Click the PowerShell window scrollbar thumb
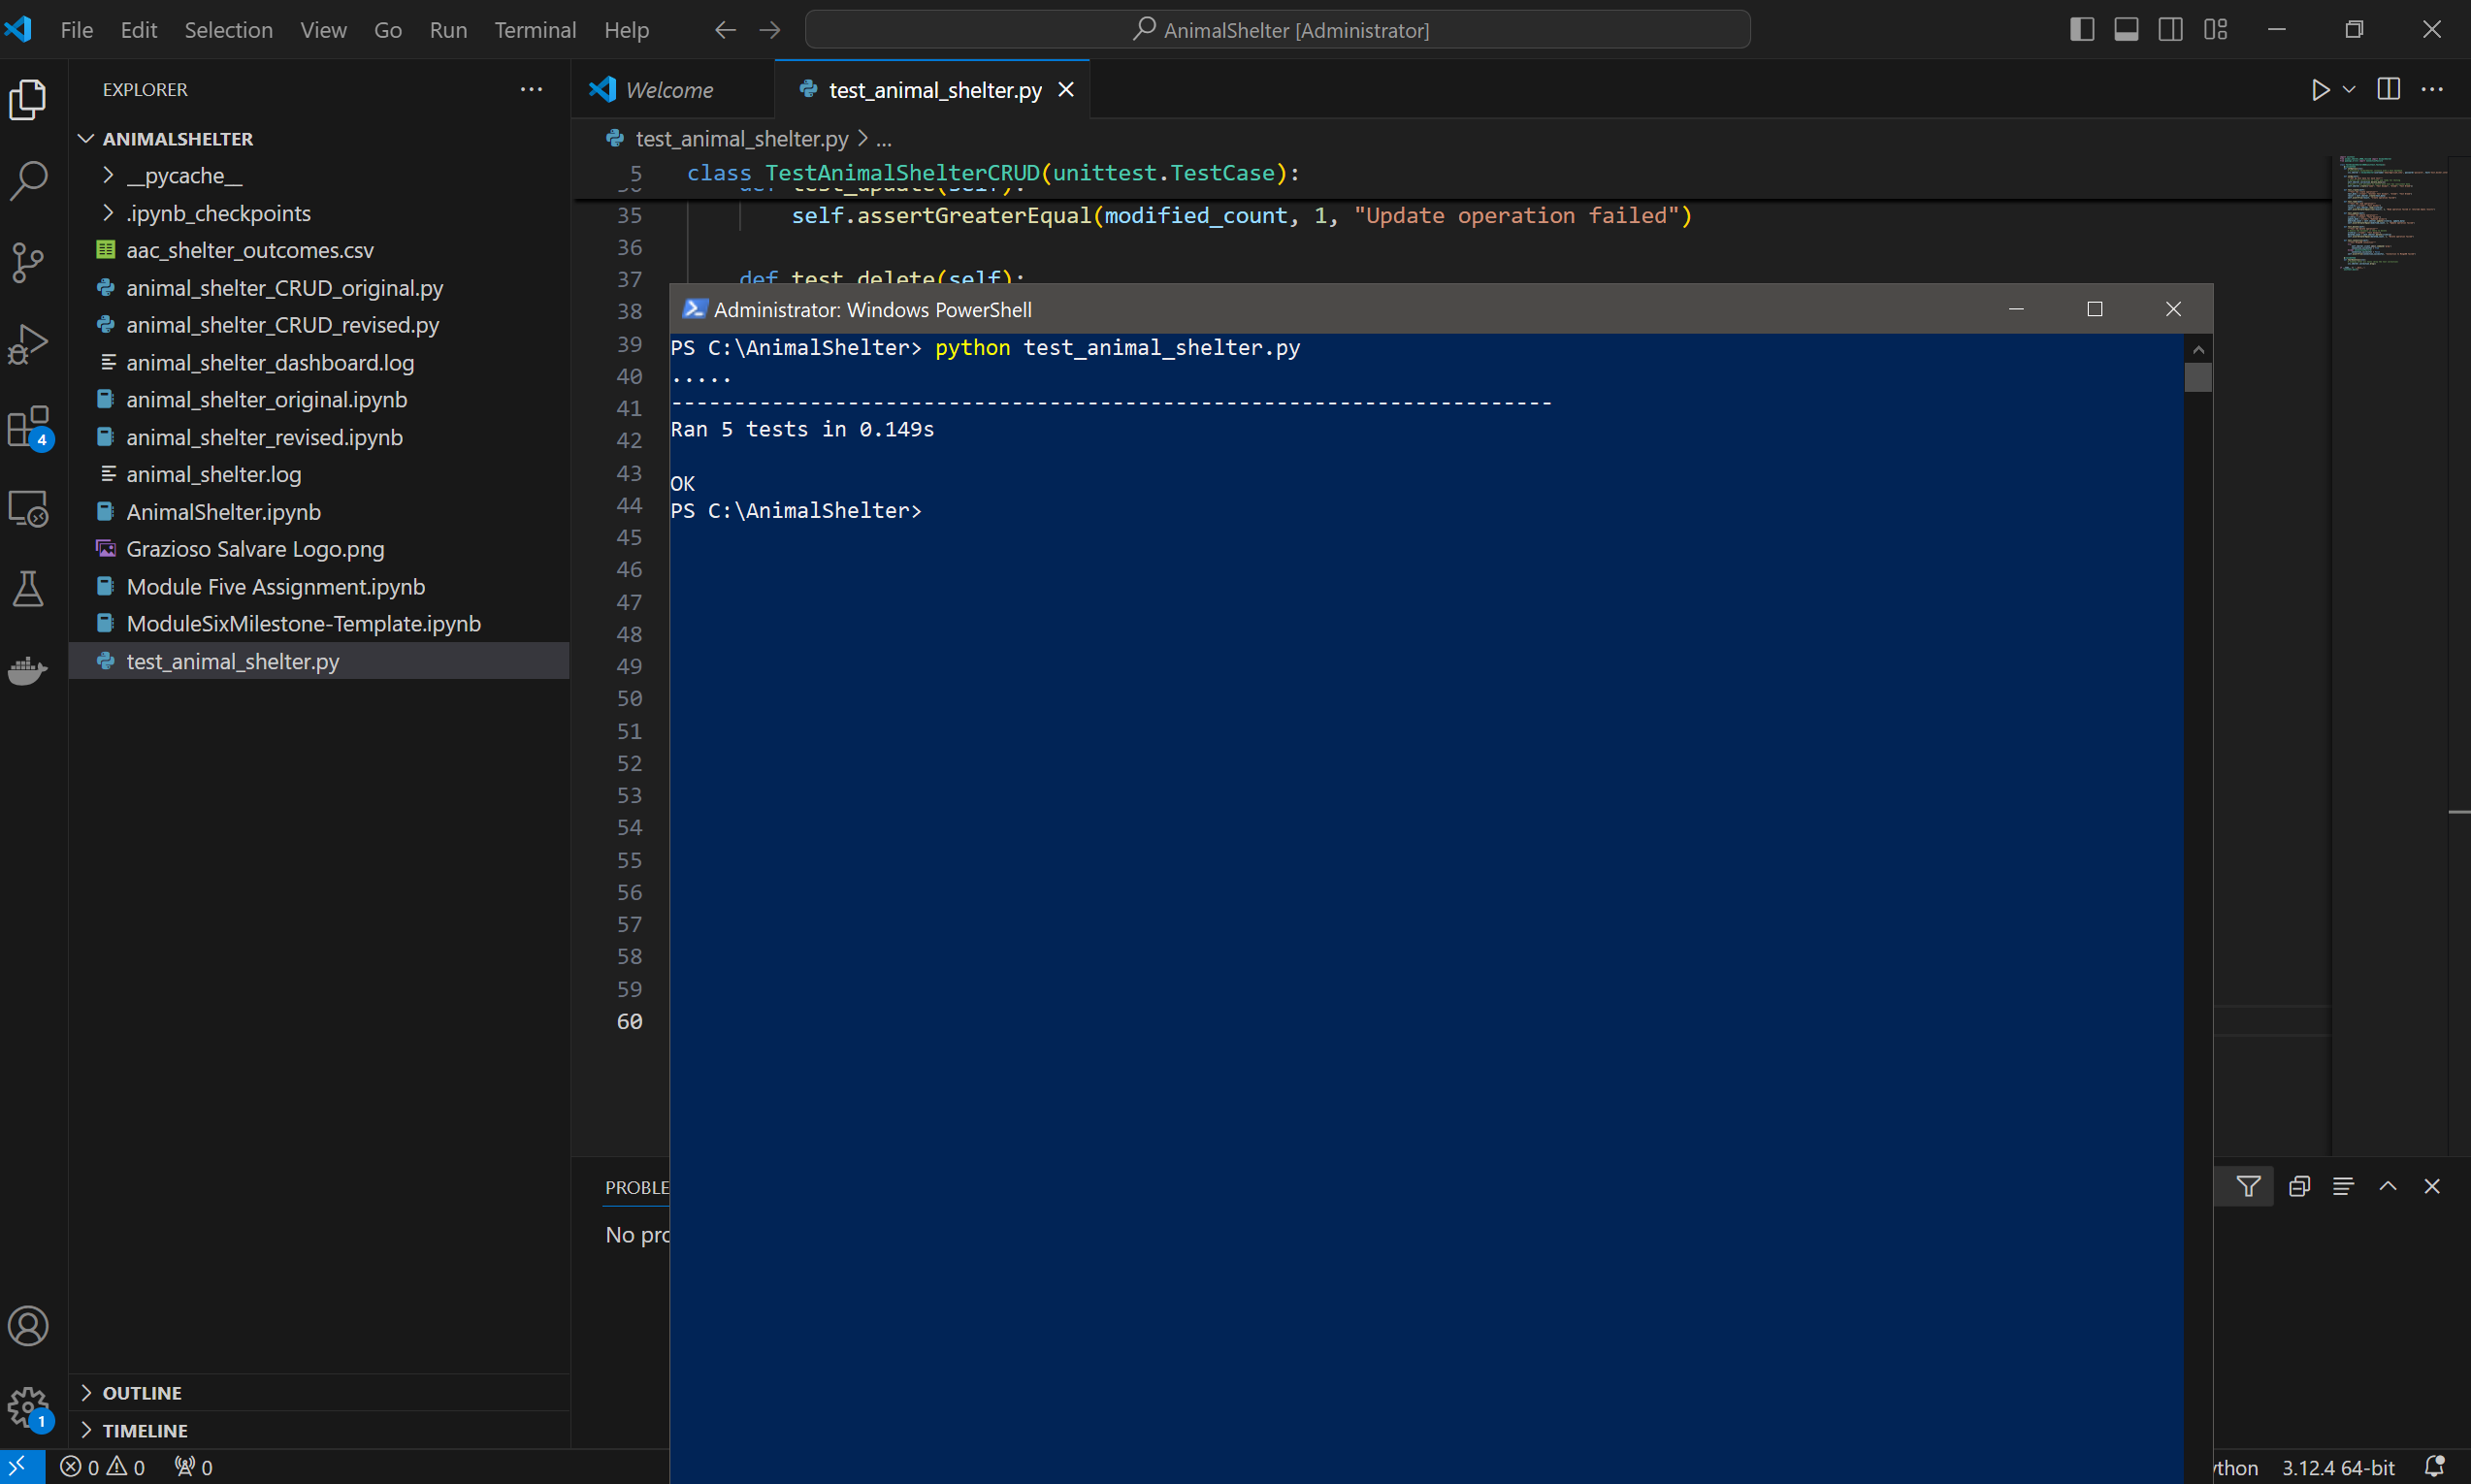Image resolution: width=2471 pixels, height=1484 pixels. click(2198, 378)
